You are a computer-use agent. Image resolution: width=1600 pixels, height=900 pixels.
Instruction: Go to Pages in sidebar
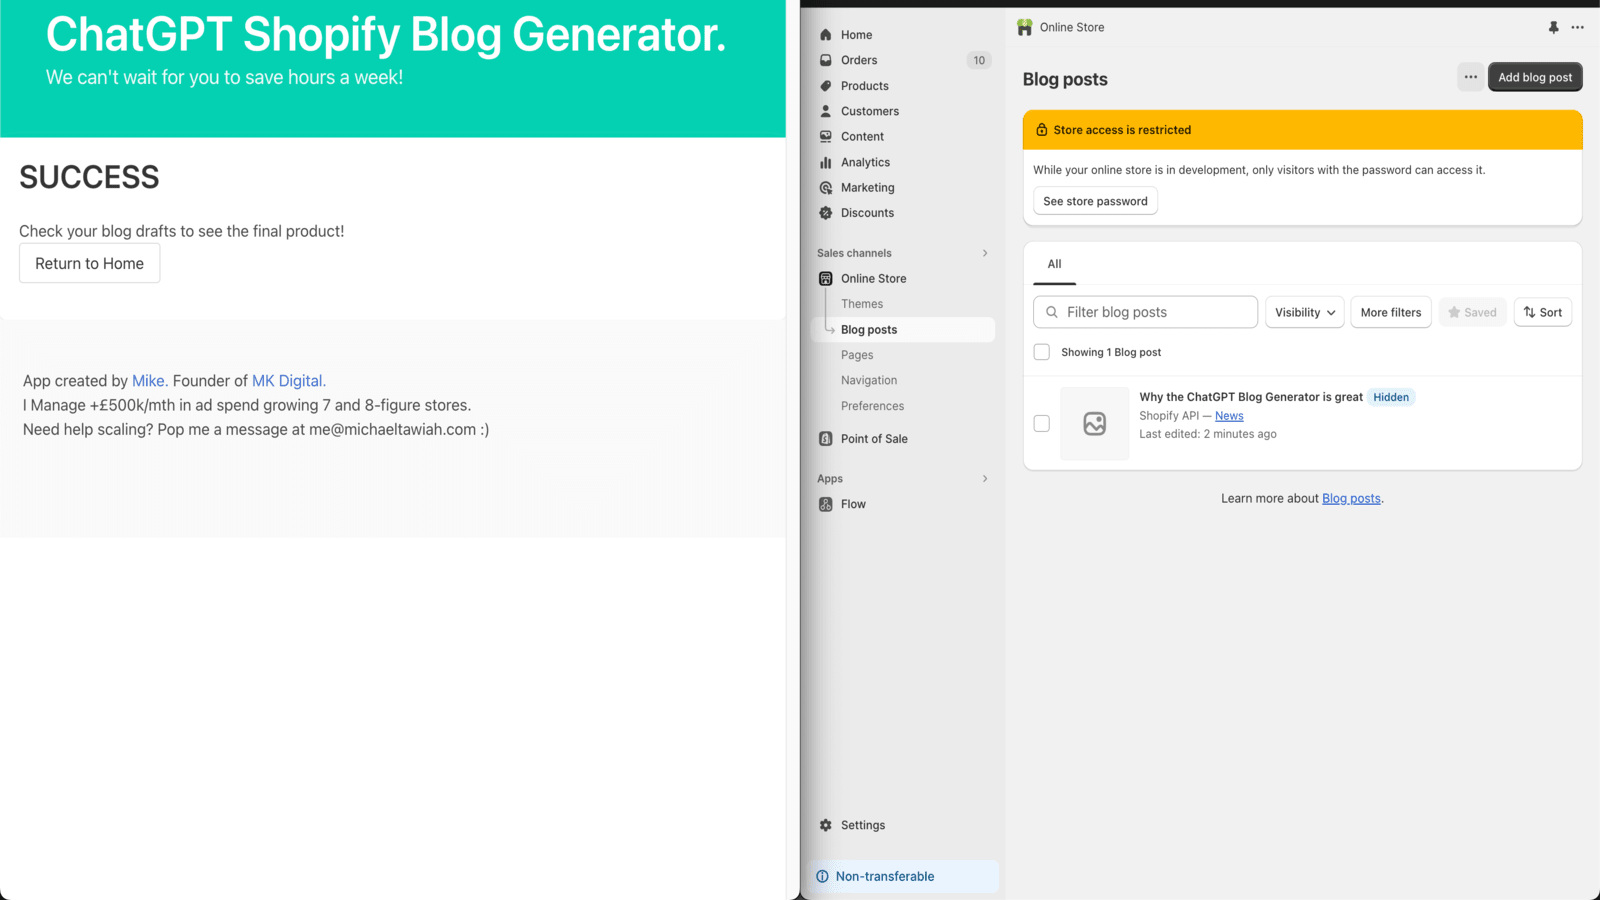pyautogui.click(x=857, y=355)
